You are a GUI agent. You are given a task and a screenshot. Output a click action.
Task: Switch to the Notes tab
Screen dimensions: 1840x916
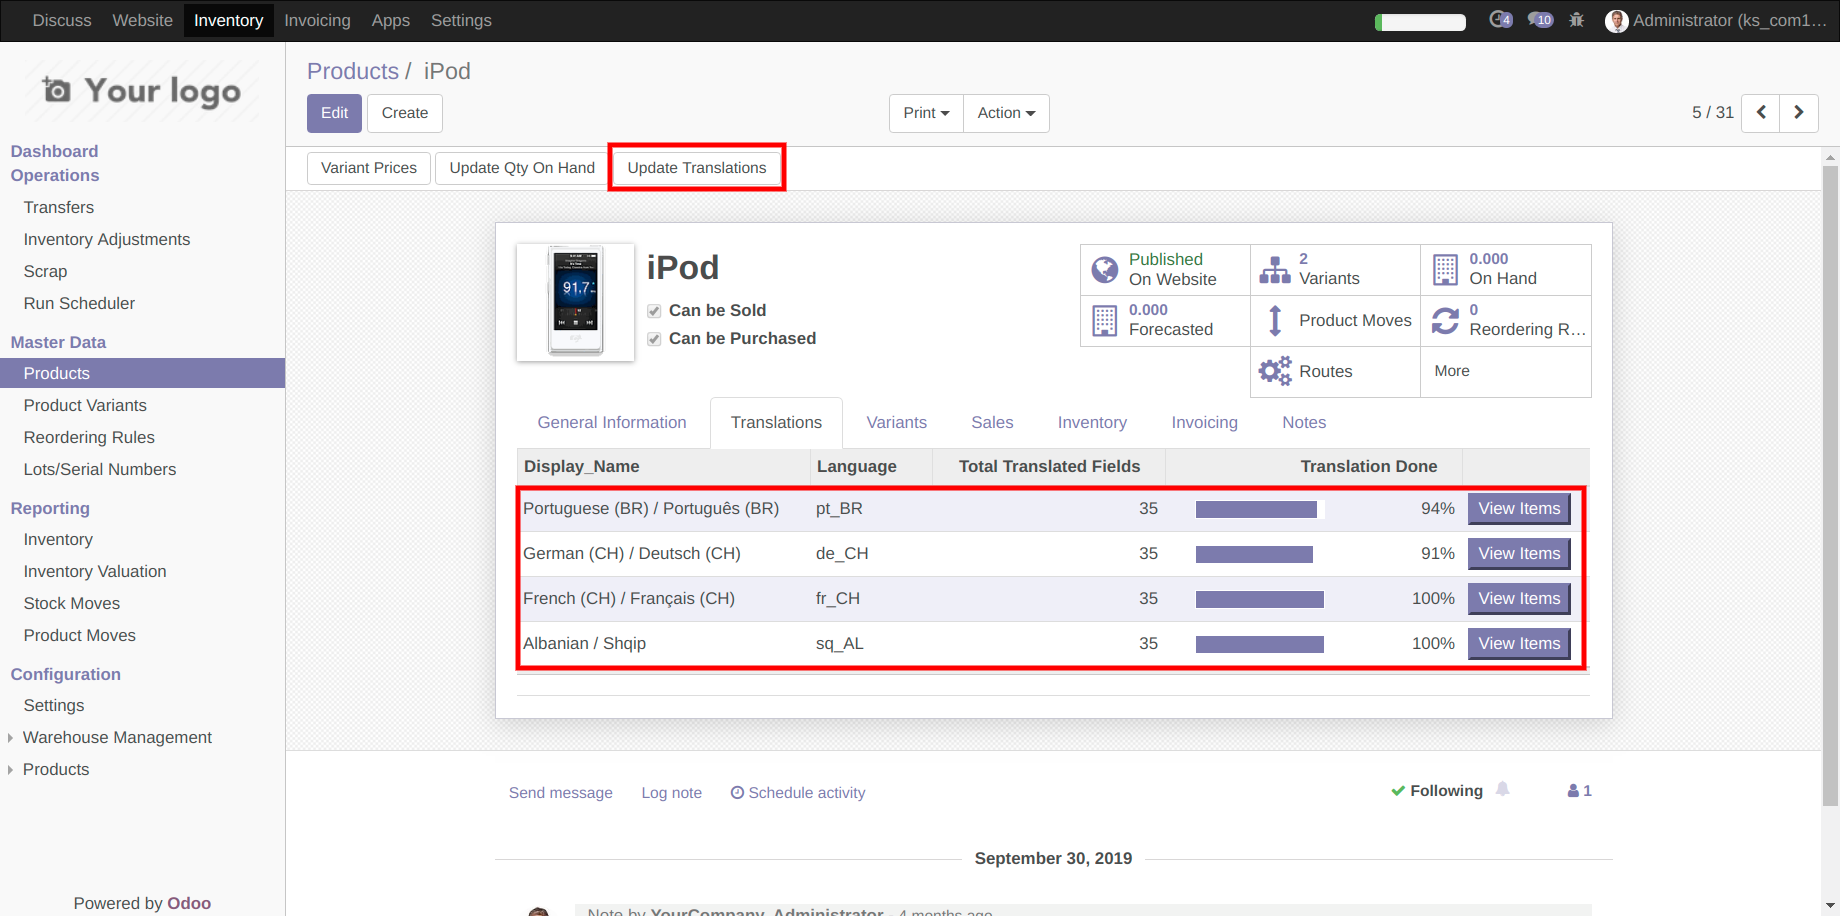pos(1304,423)
